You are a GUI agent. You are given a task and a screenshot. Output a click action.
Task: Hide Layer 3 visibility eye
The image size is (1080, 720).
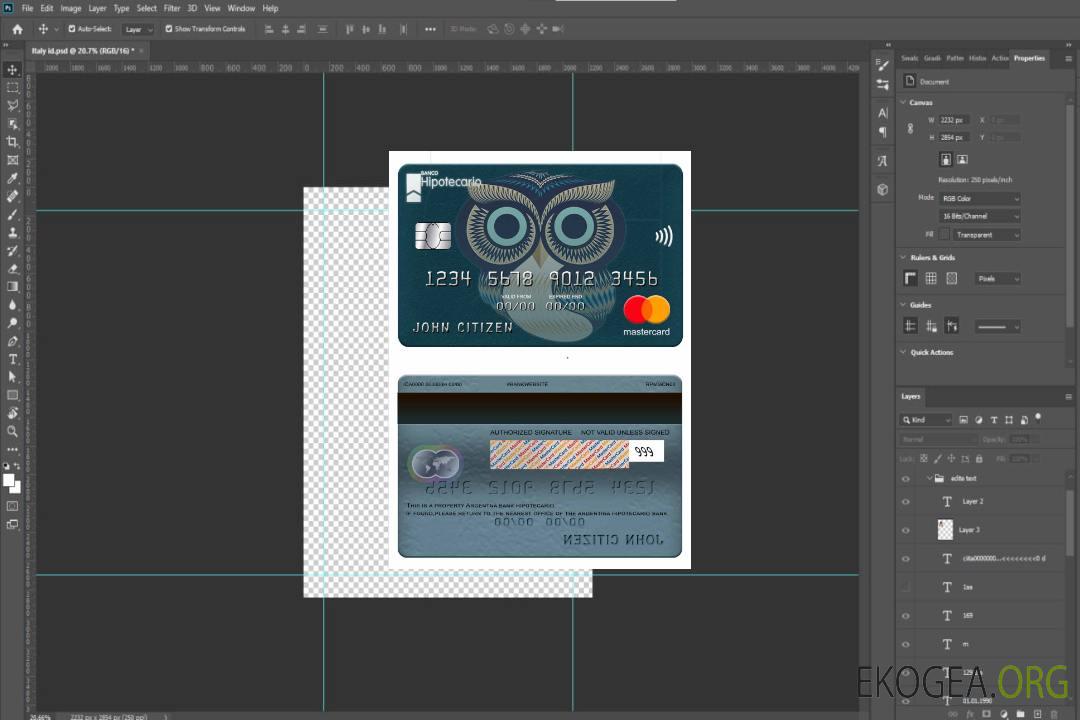(x=906, y=531)
